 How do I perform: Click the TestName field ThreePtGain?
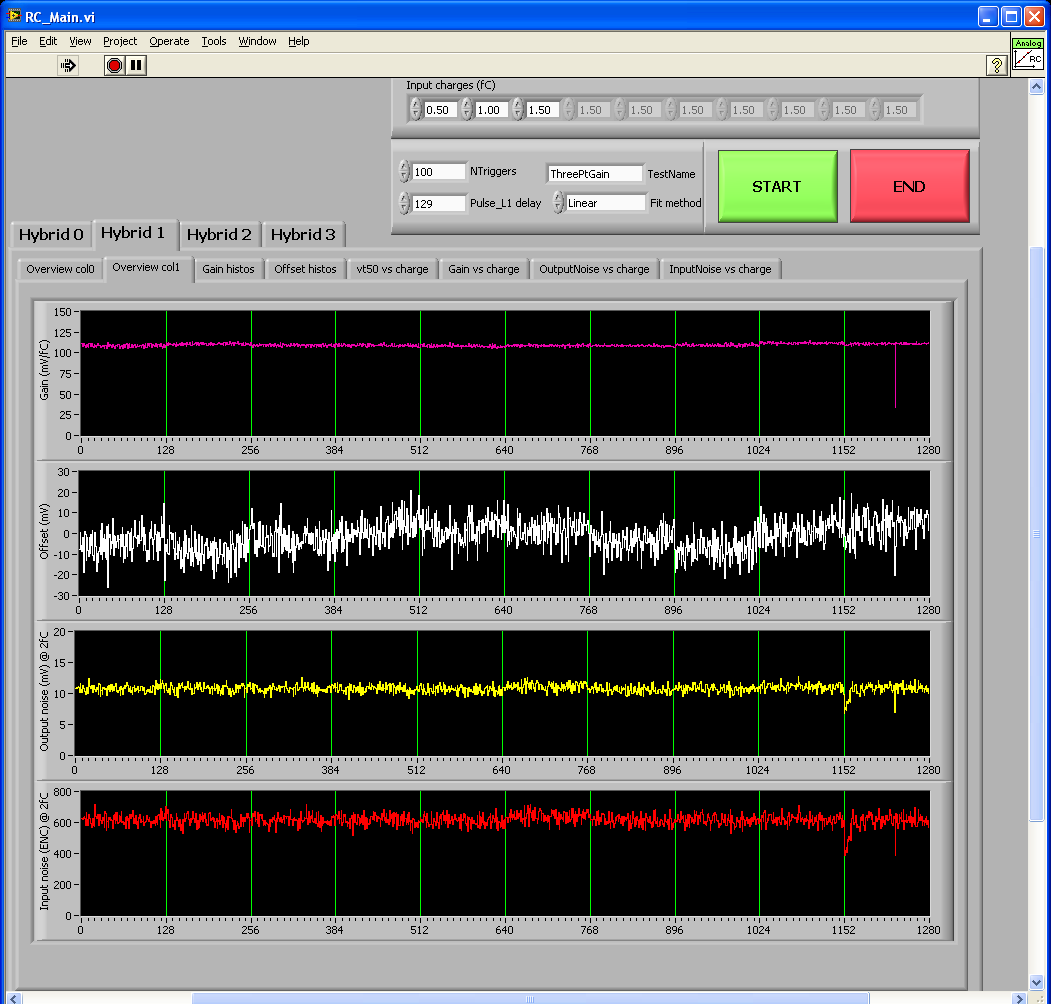[x=594, y=173]
